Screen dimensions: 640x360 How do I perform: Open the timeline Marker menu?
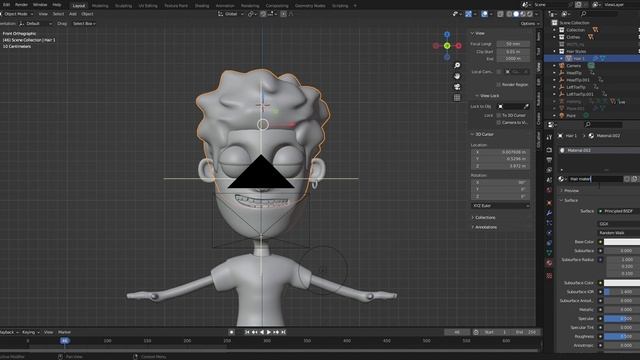click(64, 332)
